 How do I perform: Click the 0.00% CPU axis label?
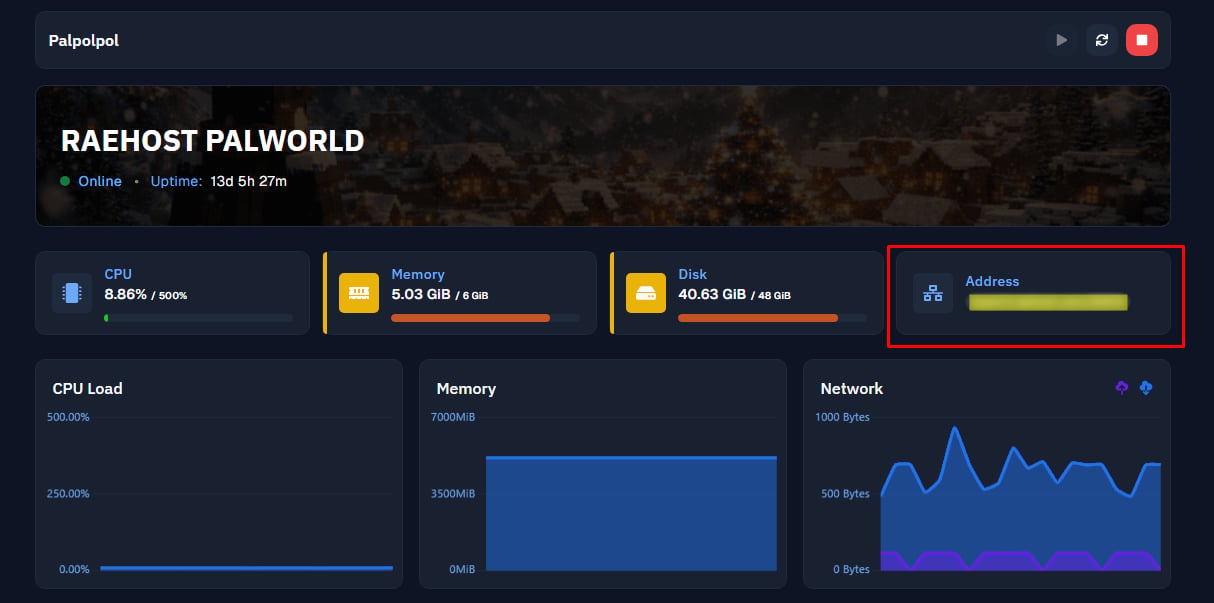pos(74,569)
